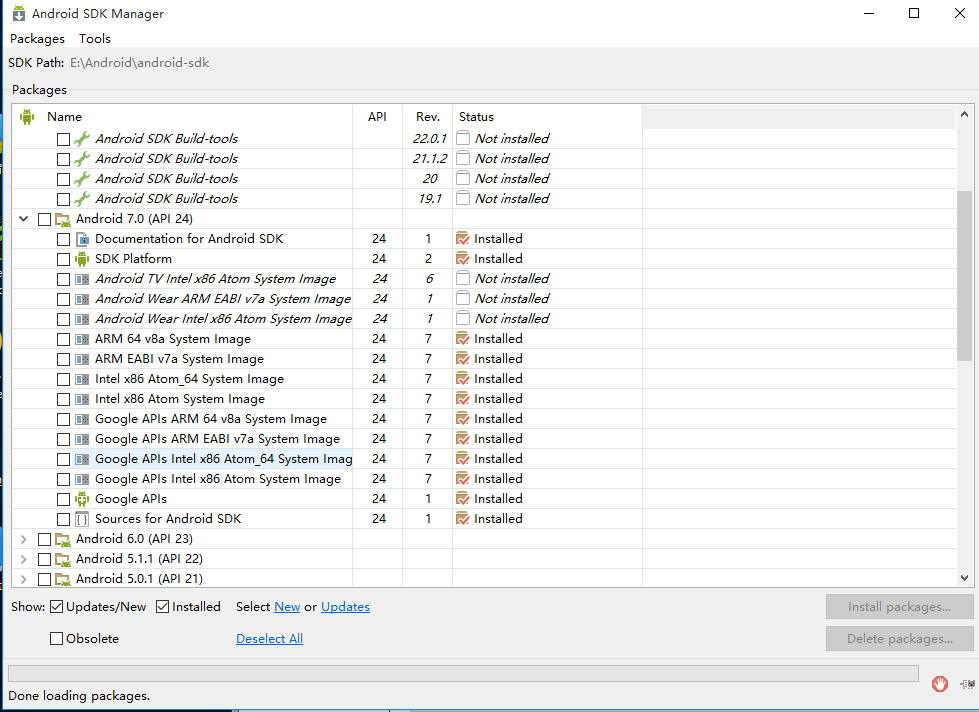Click Google APIs add-on robot icon
This screenshot has height=712, width=979.
(x=82, y=498)
